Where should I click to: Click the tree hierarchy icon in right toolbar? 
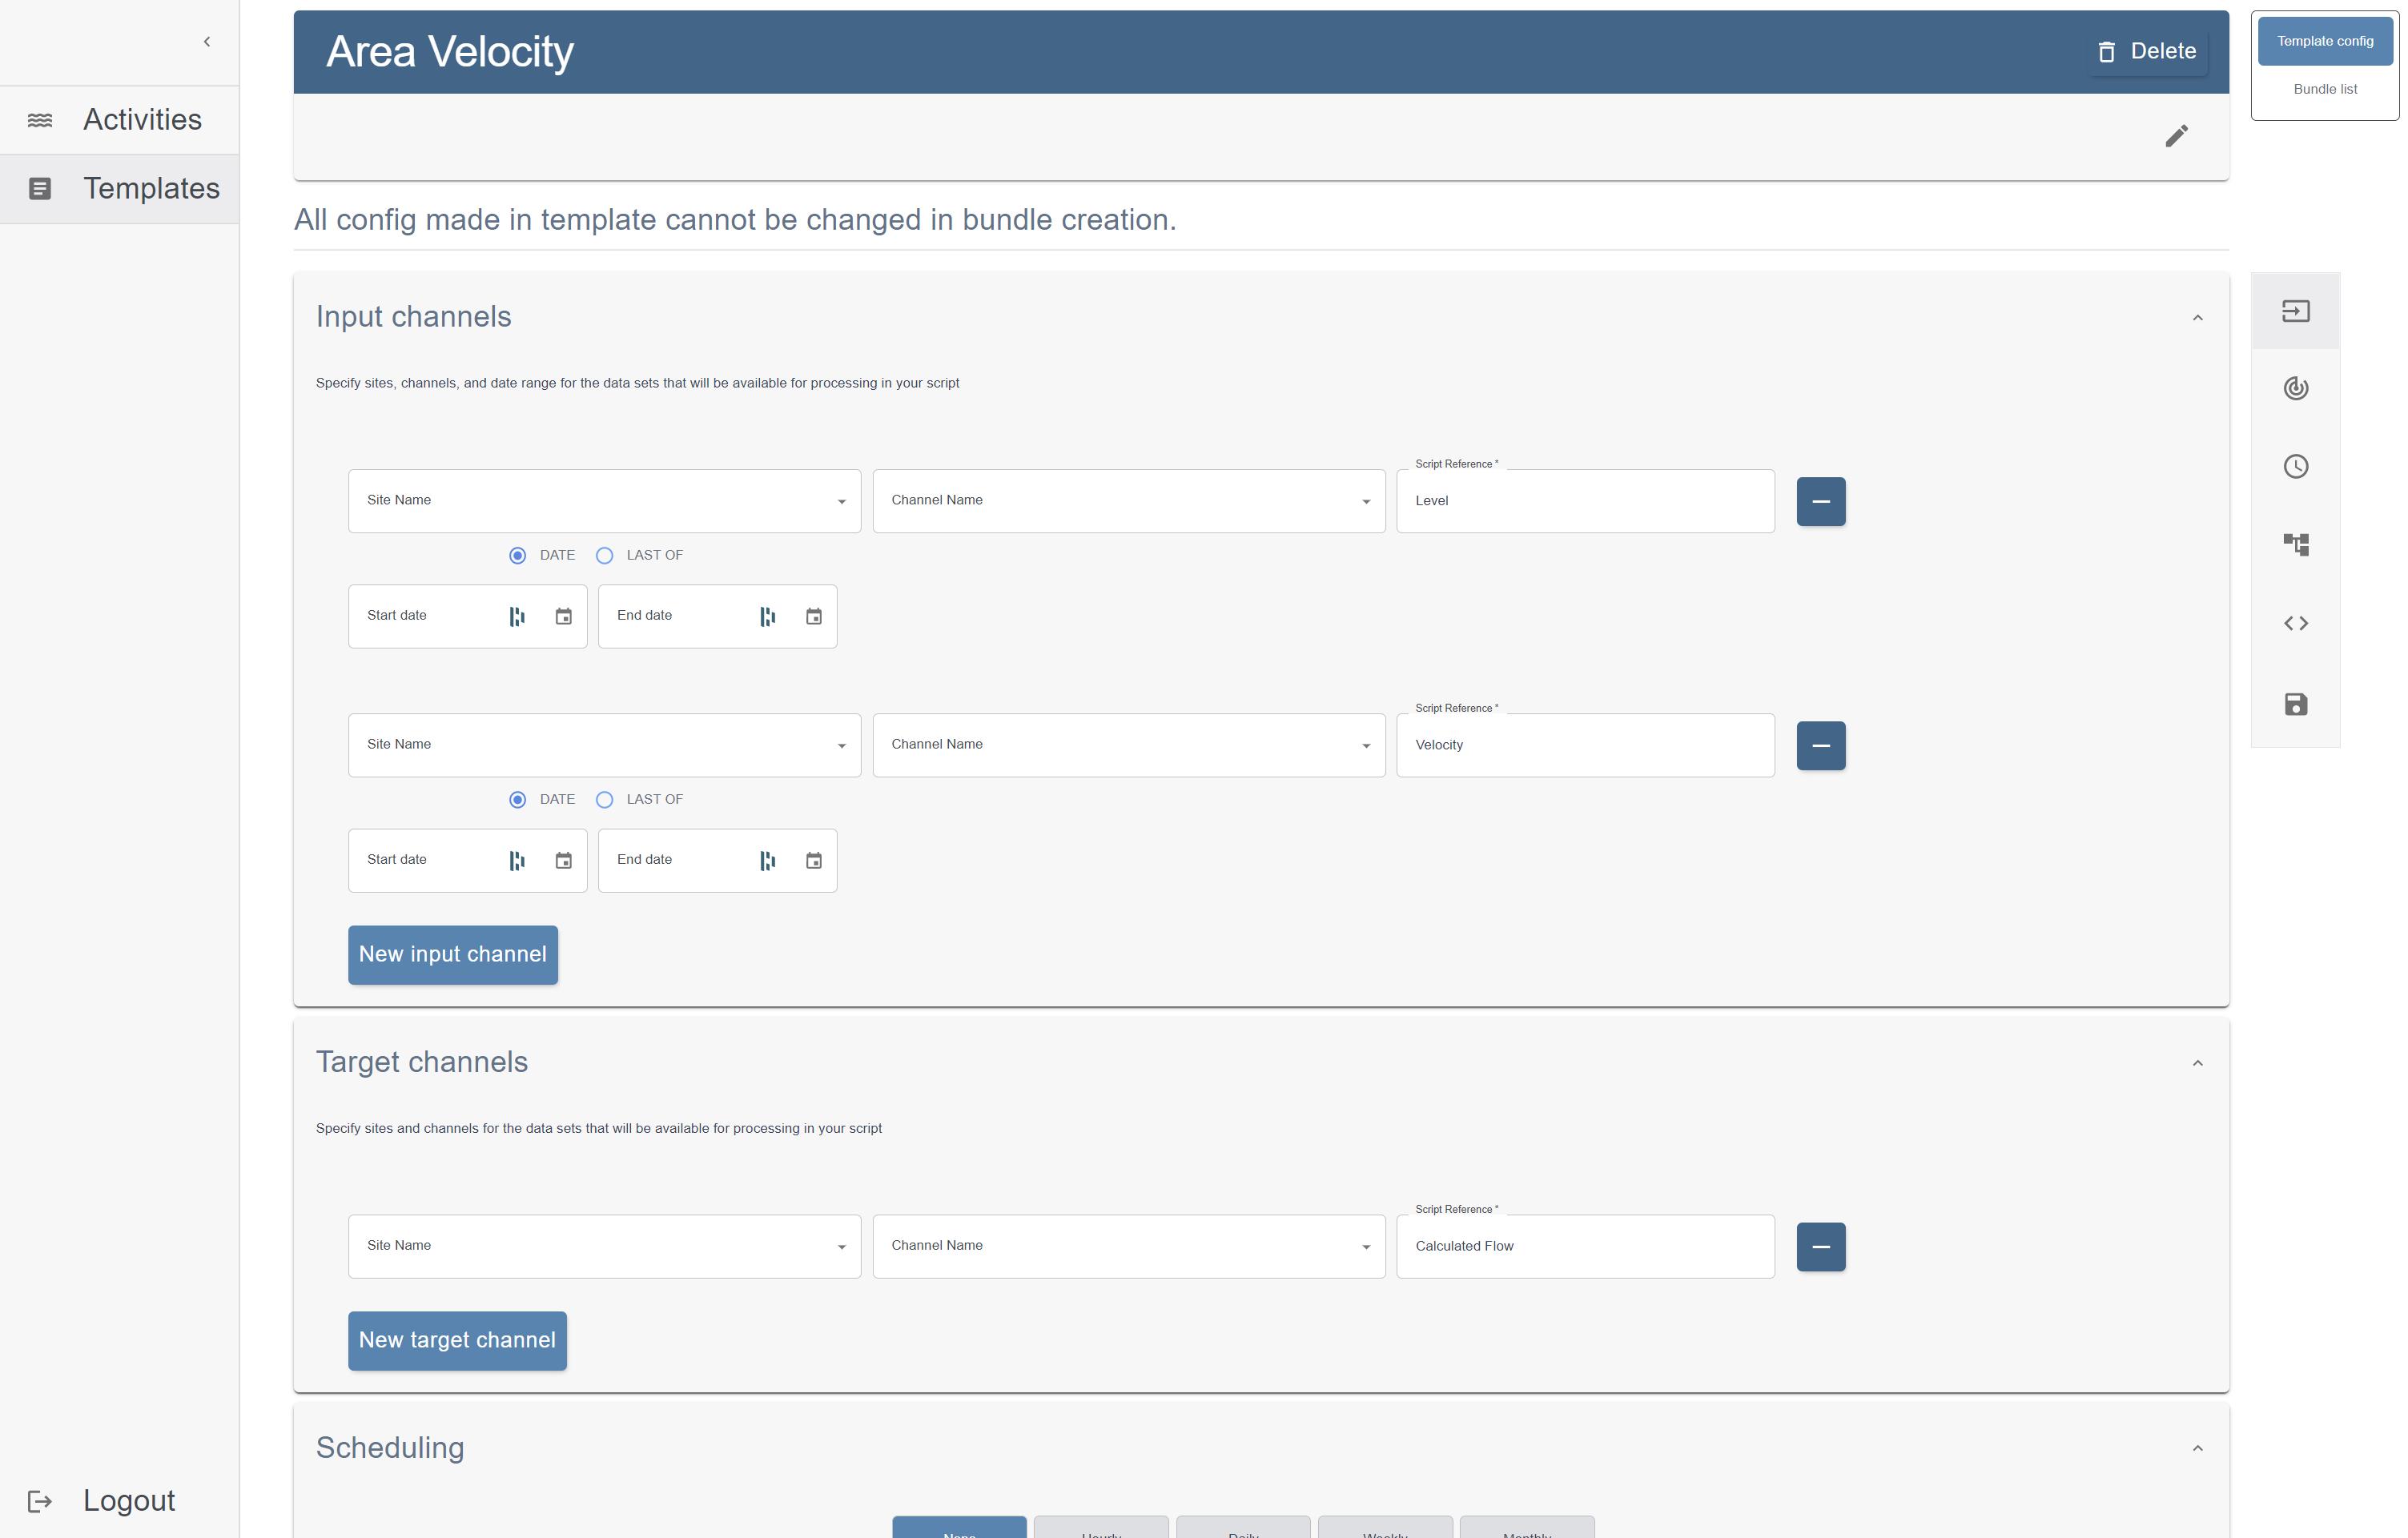coord(2295,544)
